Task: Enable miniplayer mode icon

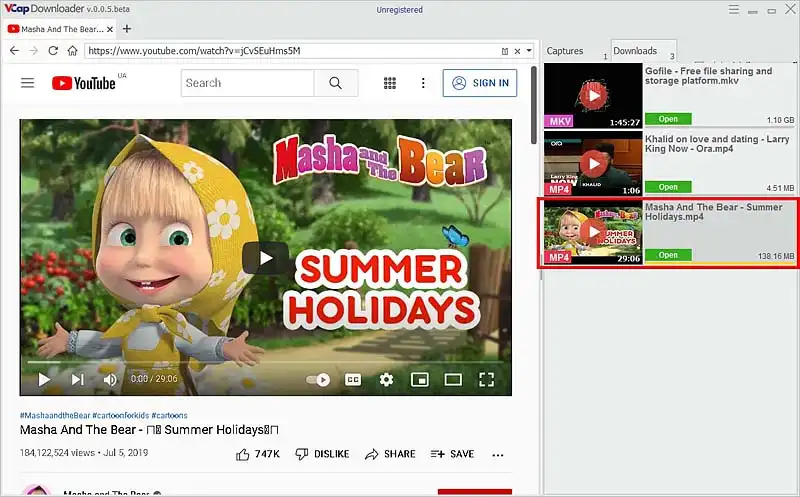Action: coord(419,380)
